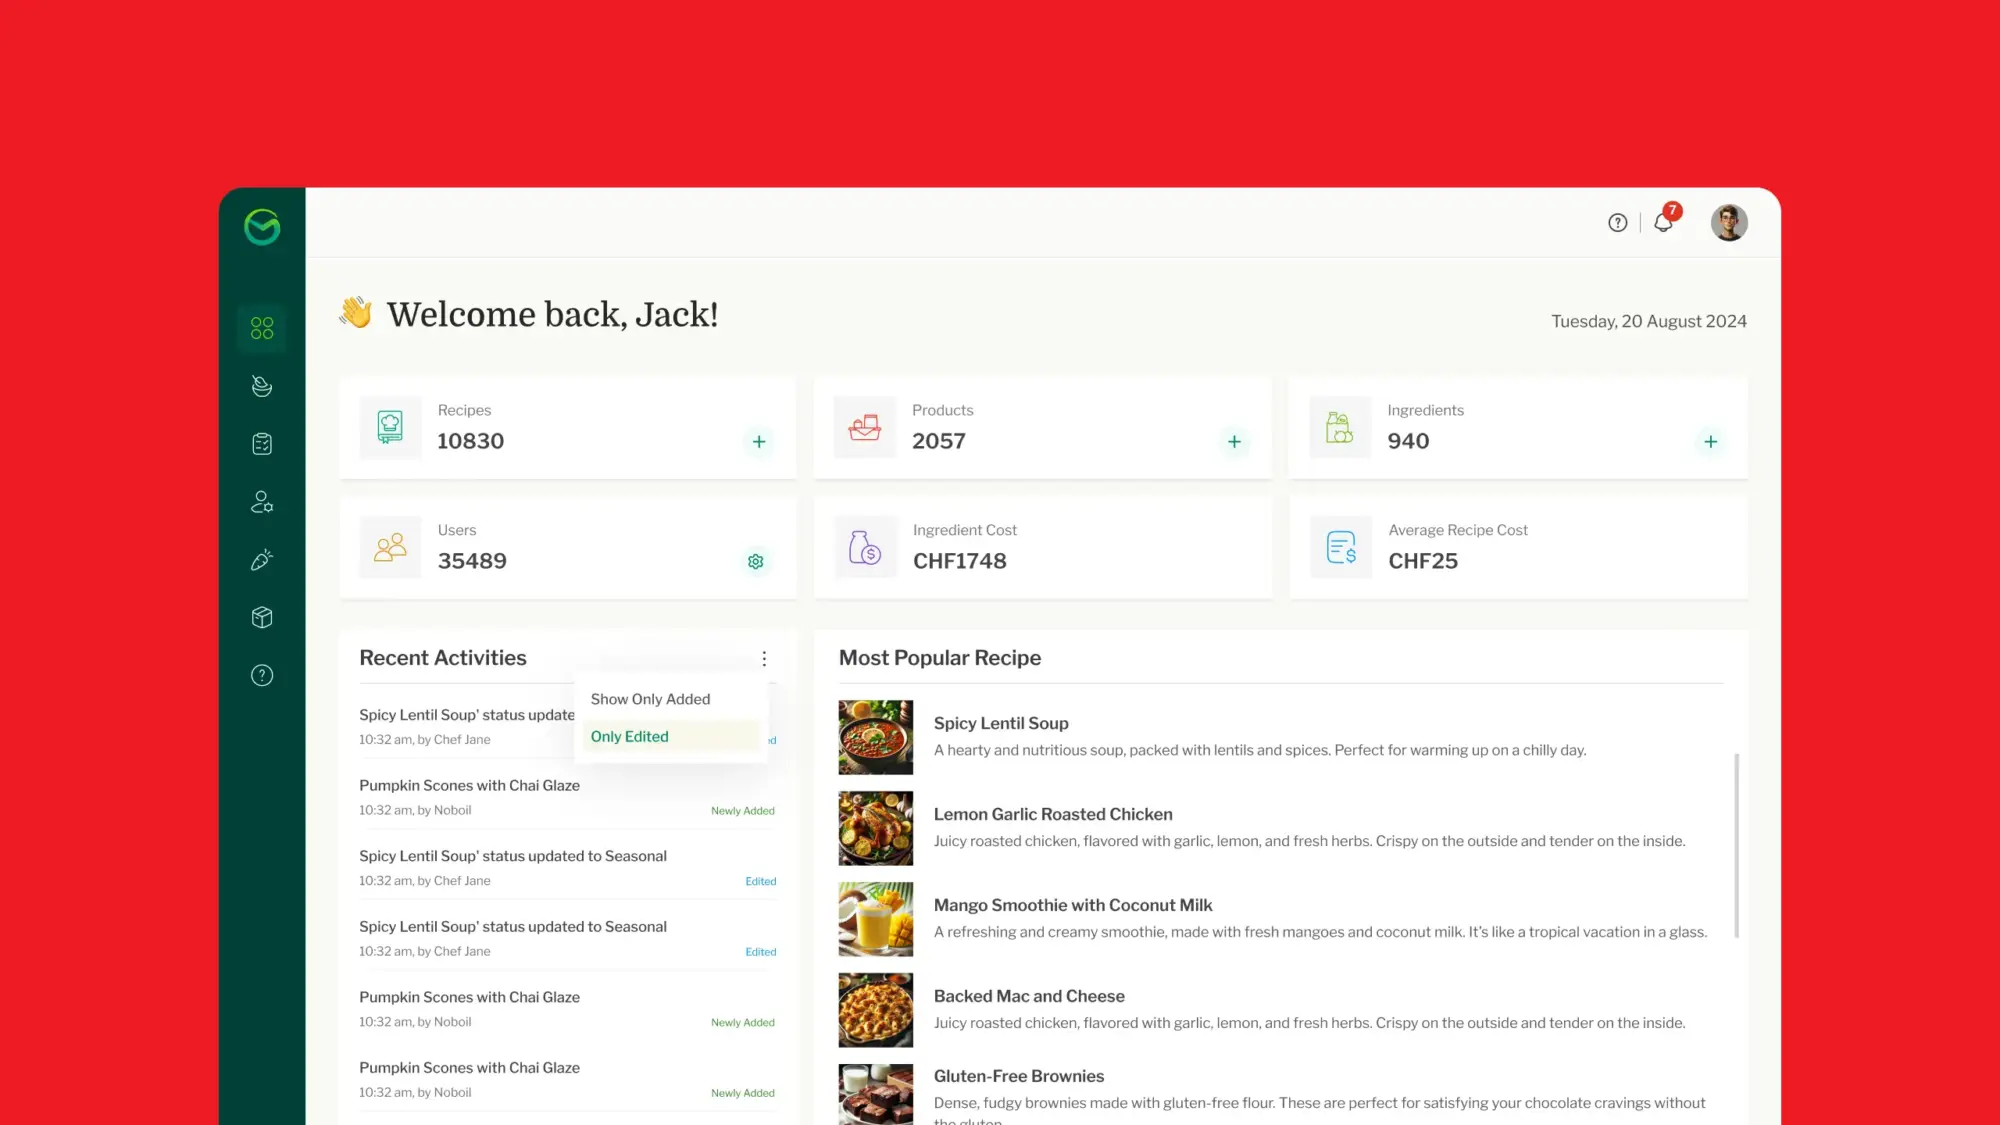Open the sidebar help question mark icon
The image size is (2000, 1125).
tap(262, 676)
